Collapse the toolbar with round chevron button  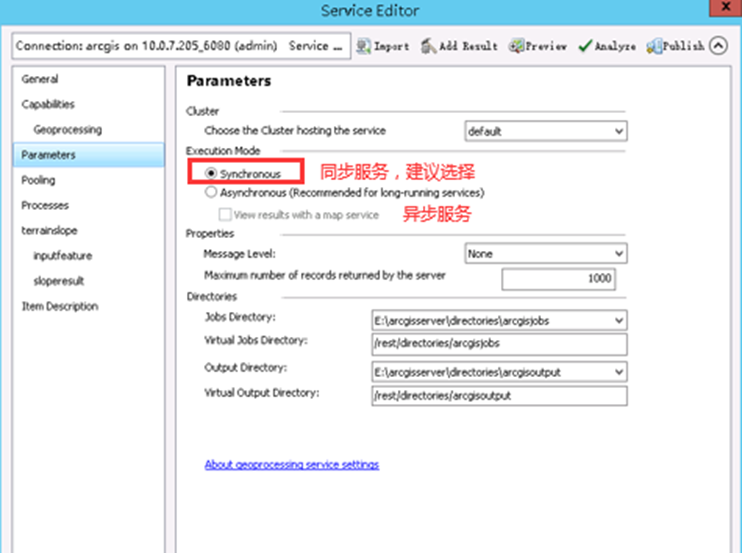coord(718,46)
